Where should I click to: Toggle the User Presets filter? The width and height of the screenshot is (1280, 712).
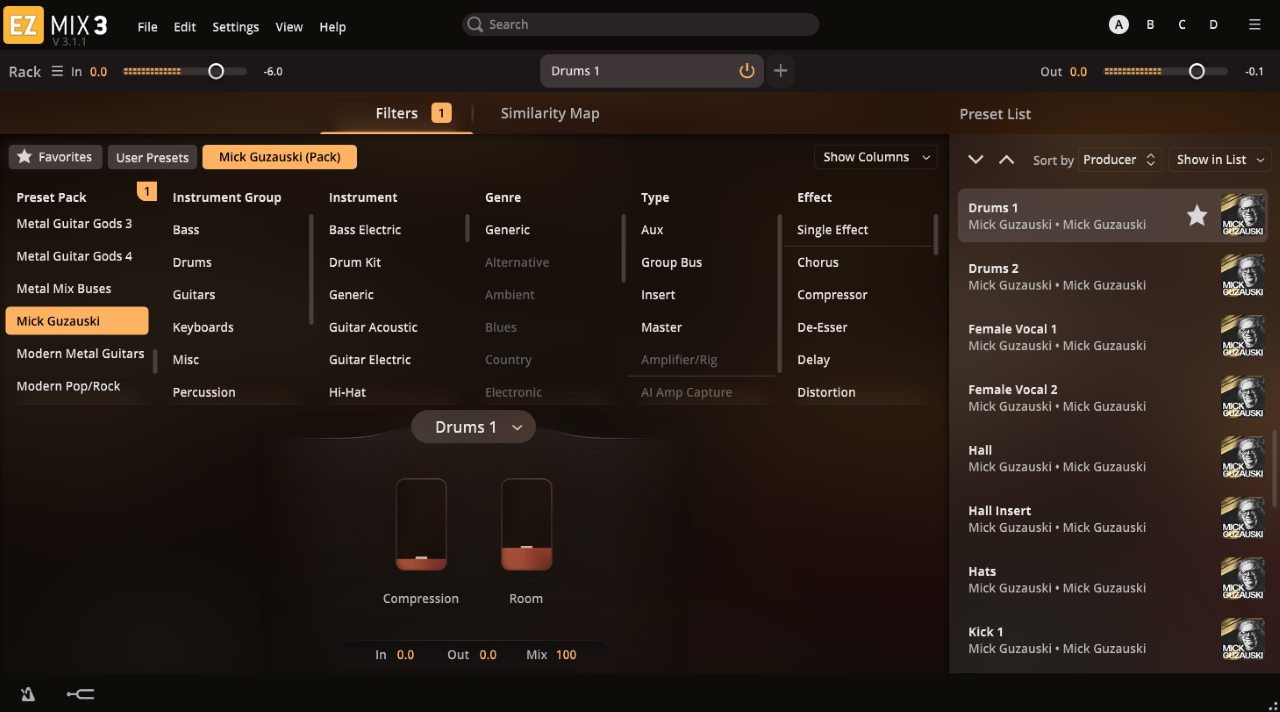tap(152, 157)
